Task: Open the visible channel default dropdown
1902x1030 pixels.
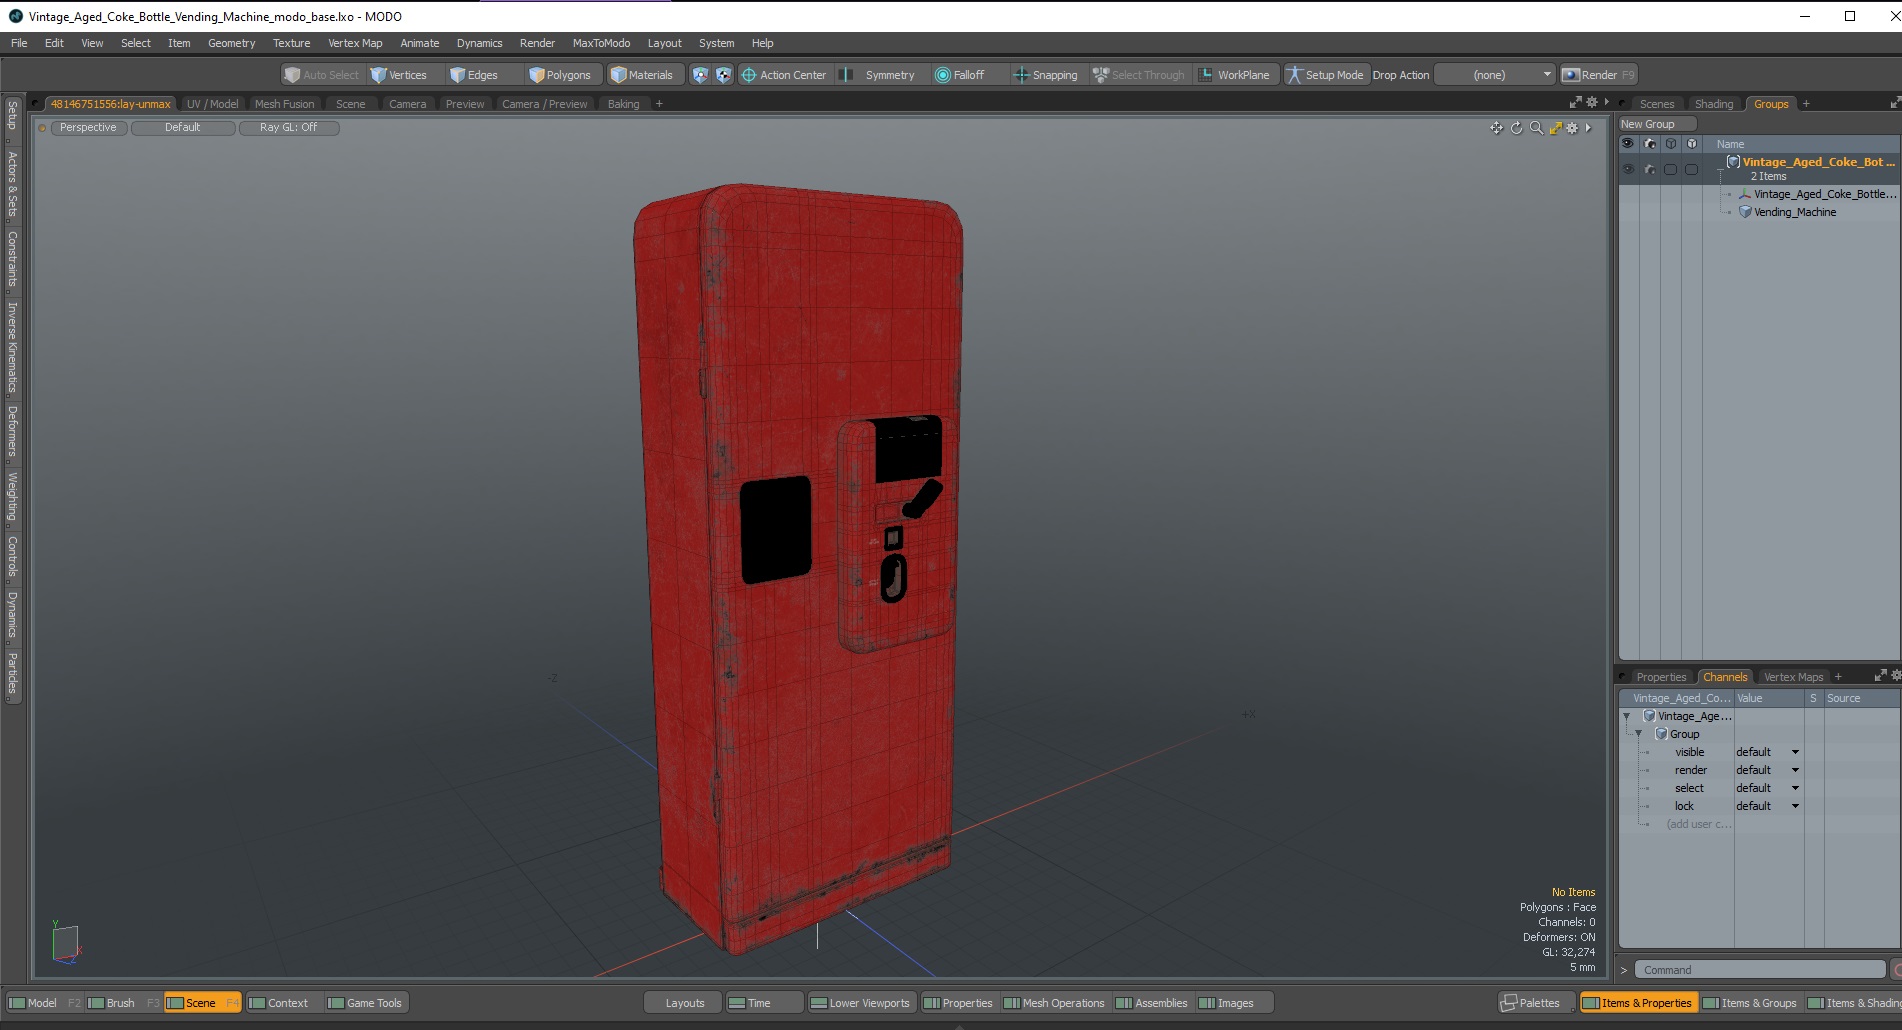Action: point(1768,752)
